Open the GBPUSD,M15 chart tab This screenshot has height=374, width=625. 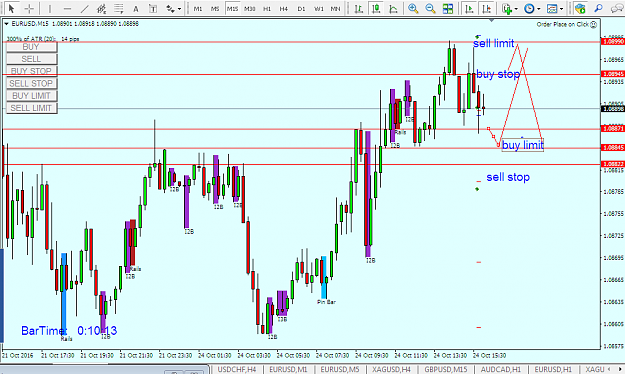point(446,370)
